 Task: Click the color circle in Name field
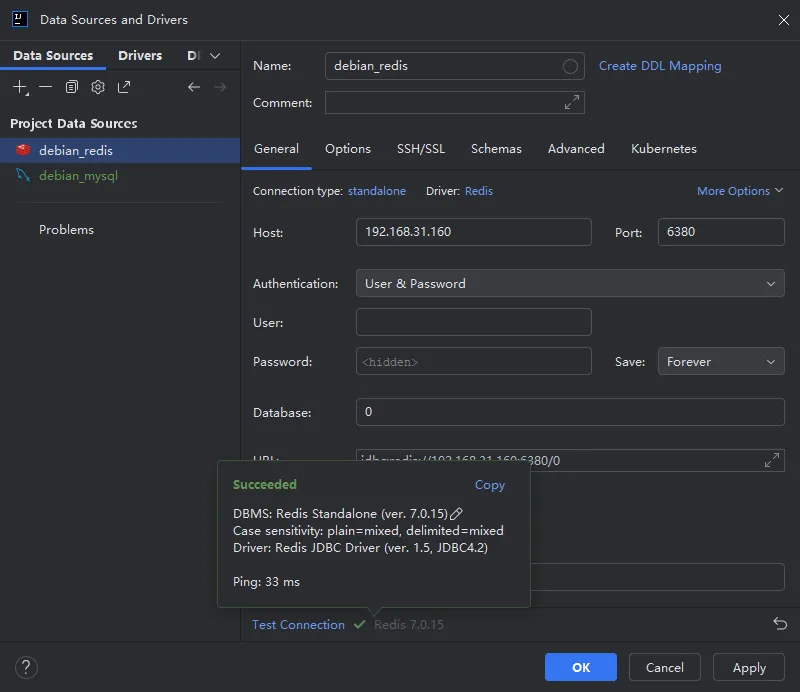(570, 66)
